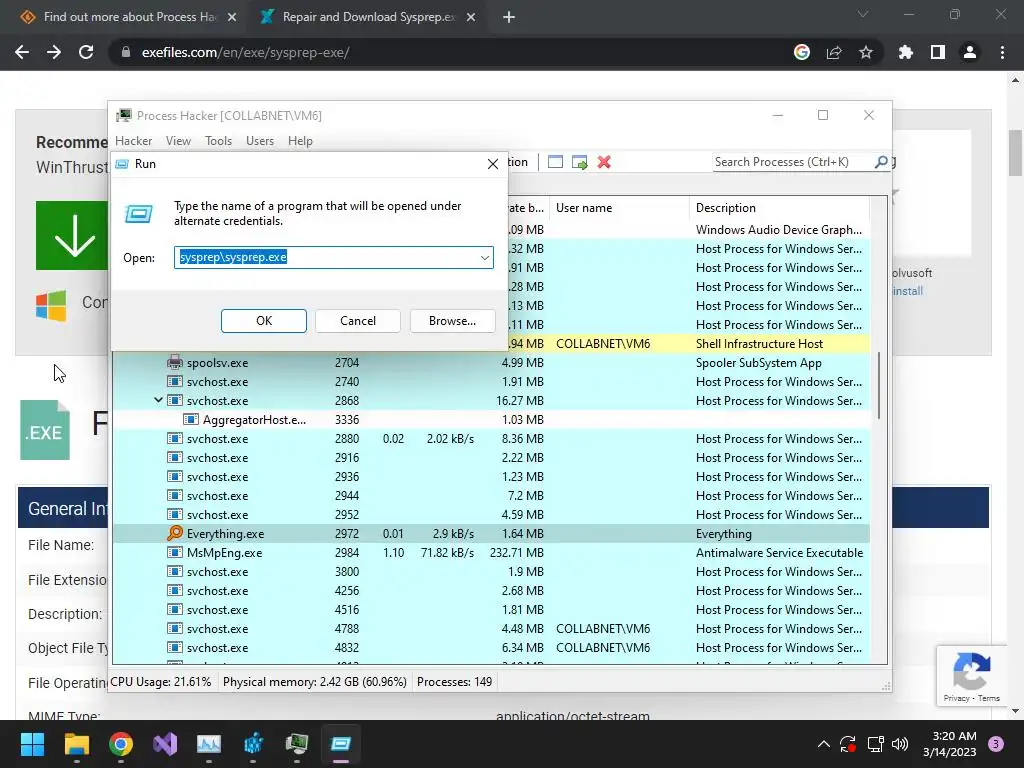The image size is (1024, 768).
Task: Open the Users menu
Action: [259, 141]
